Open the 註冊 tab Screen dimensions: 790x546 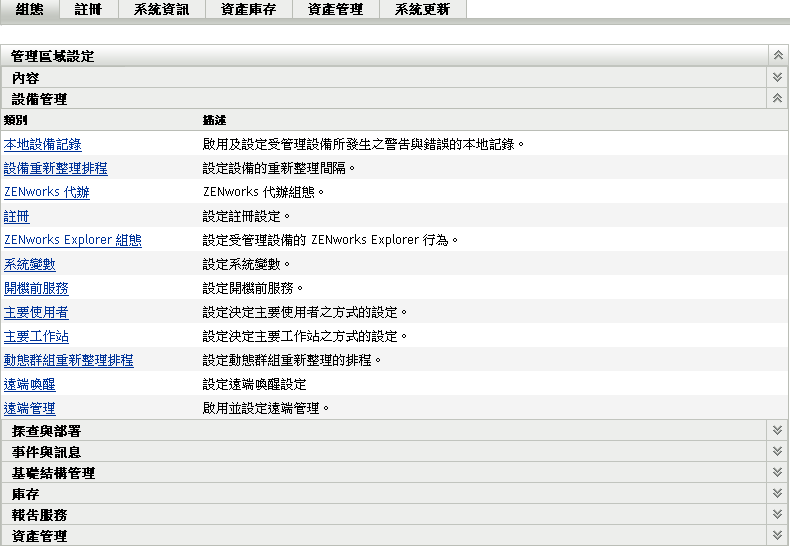click(89, 10)
